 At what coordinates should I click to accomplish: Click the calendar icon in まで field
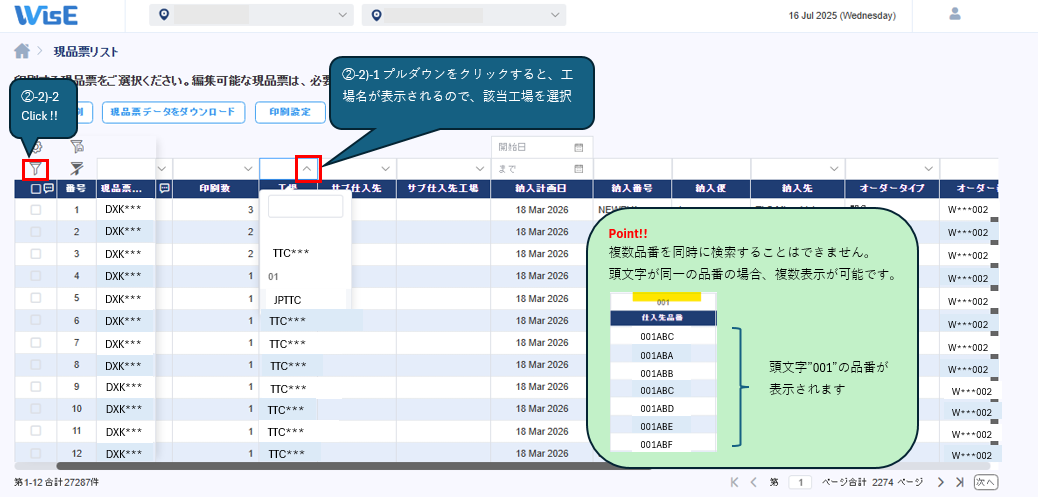[x=578, y=168]
